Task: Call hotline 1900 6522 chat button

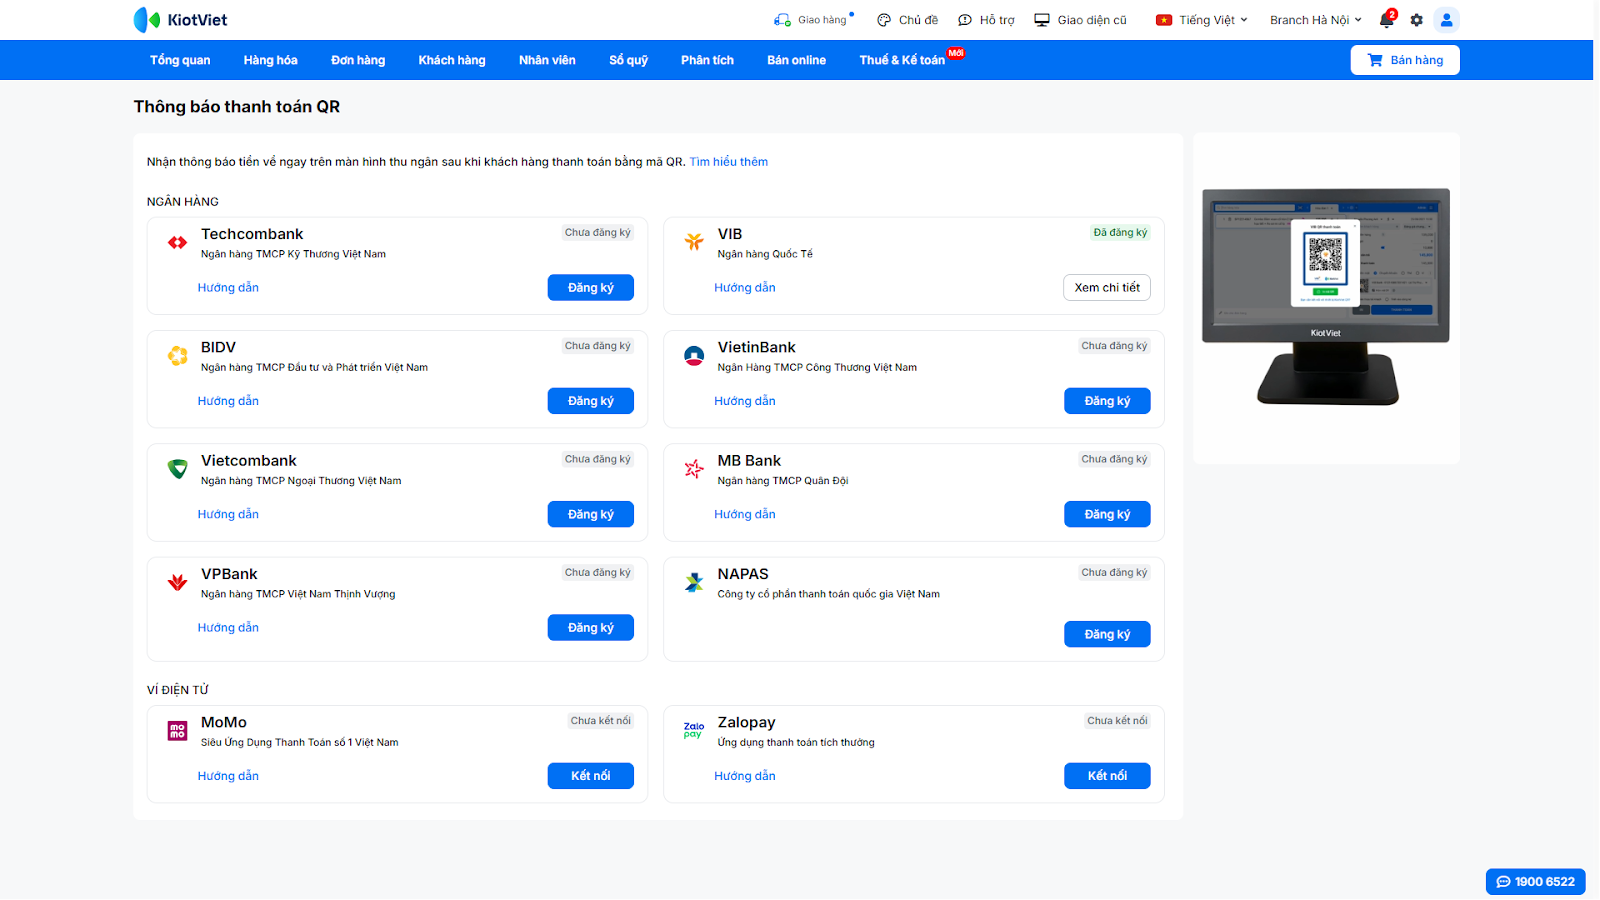Action: (1536, 881)
